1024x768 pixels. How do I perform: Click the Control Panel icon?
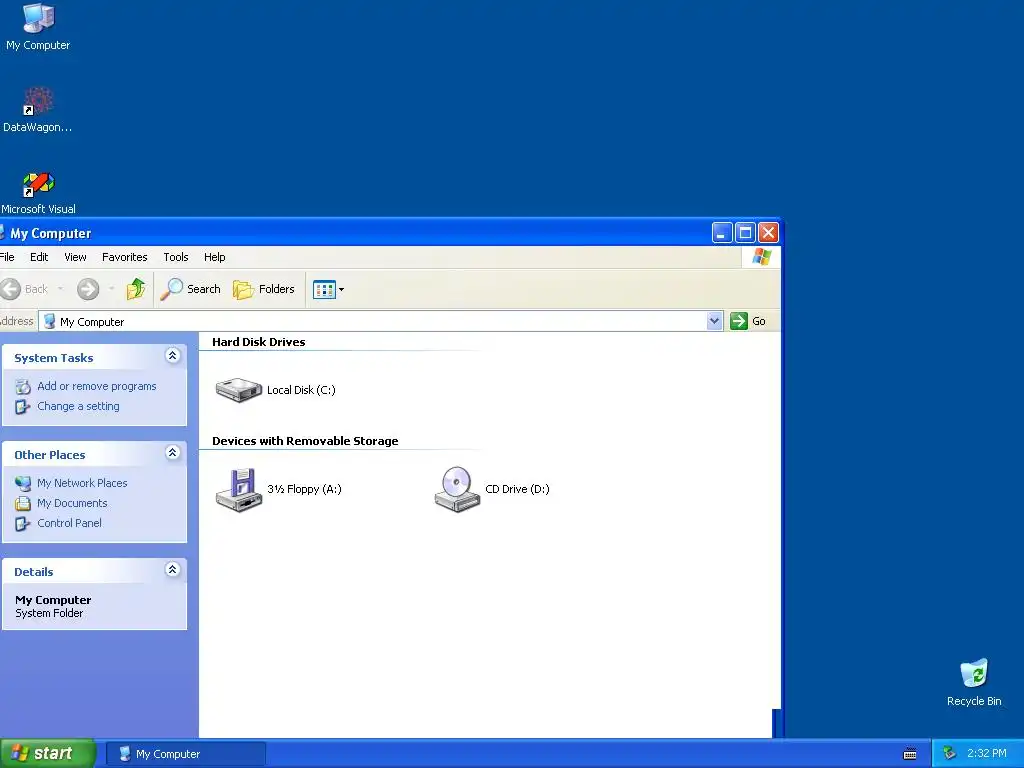[x=23, y=524]
